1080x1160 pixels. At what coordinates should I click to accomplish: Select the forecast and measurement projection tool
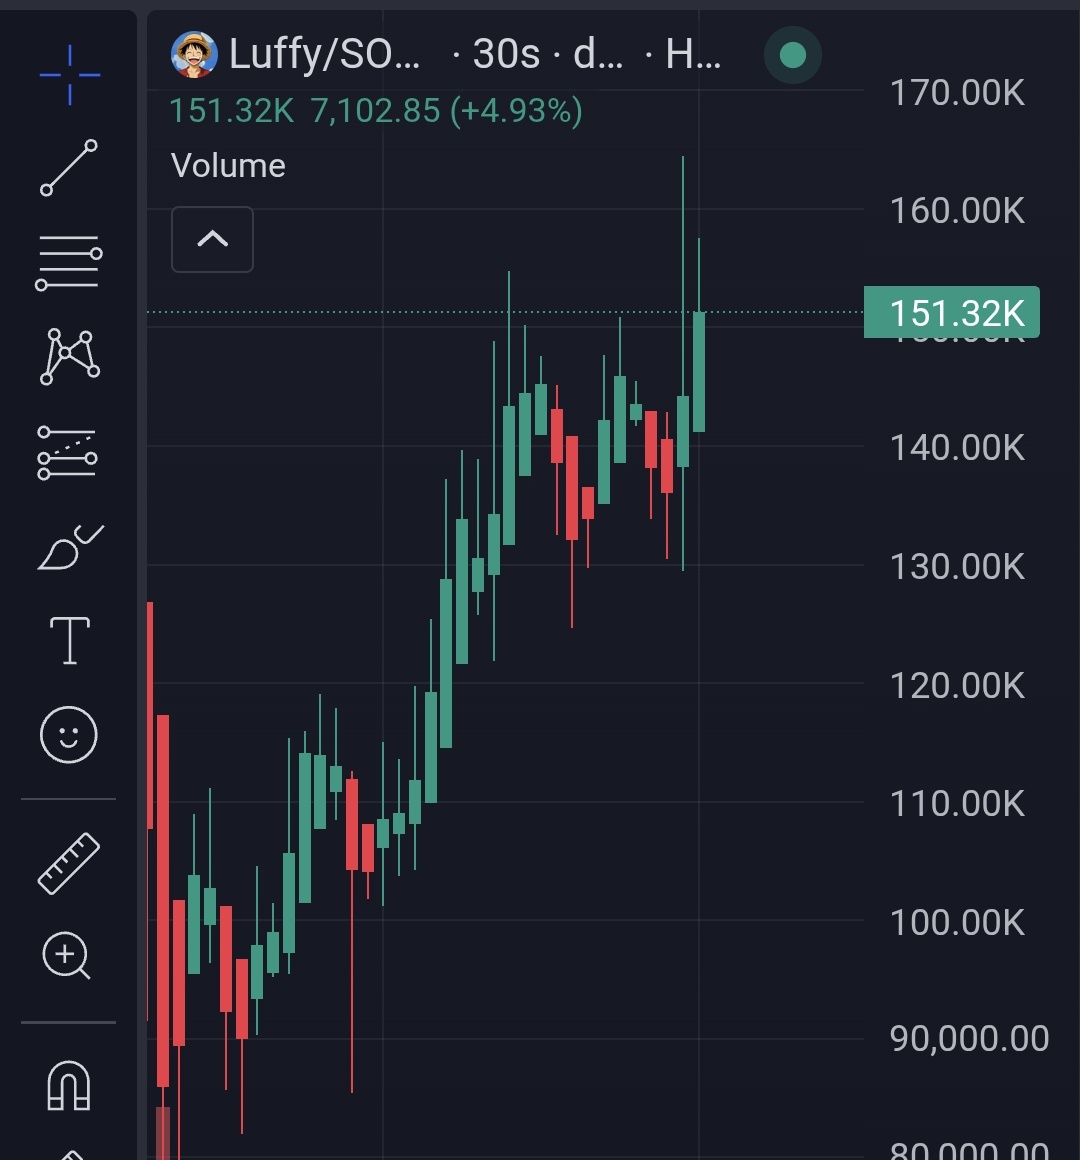[67, 453]
